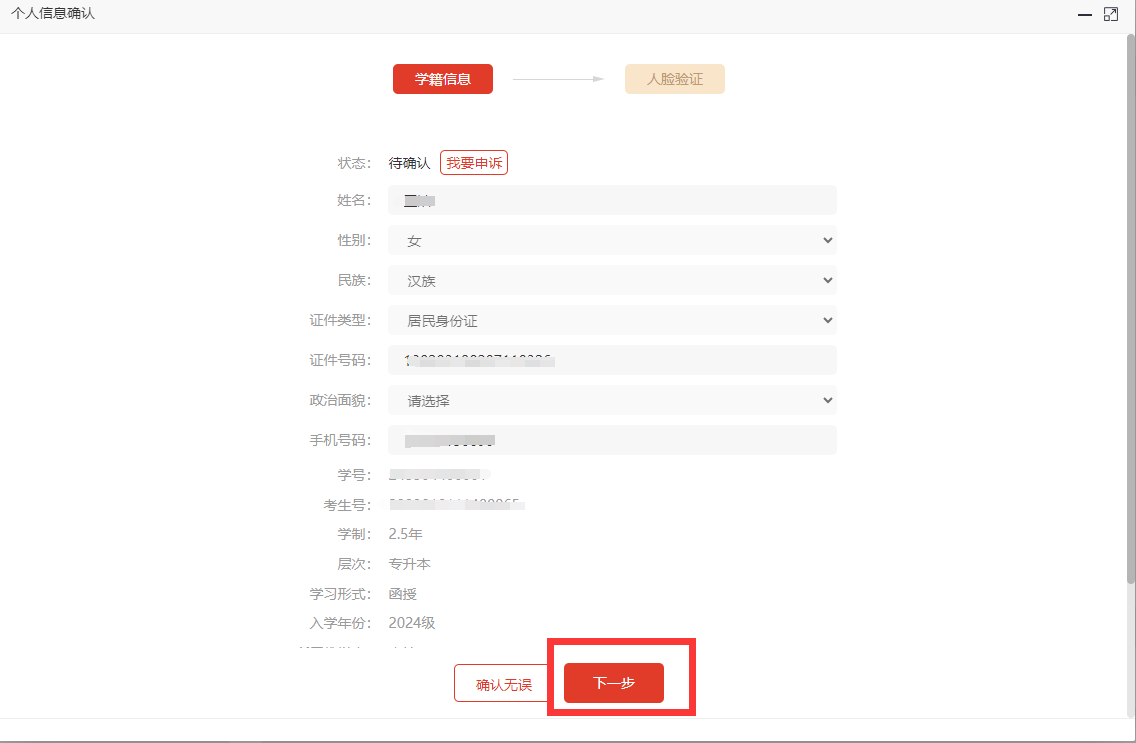Choose an option in 政治面貌 dropdown
This screenshot has height=743, width=1136.
click(612, 400)
